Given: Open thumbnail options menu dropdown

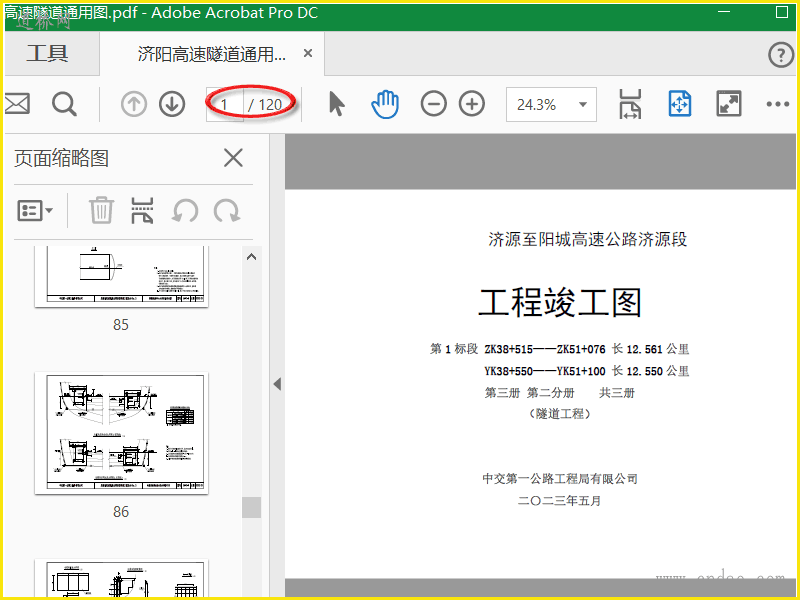Looking at the screenshot, I should (x=35, y=210).
